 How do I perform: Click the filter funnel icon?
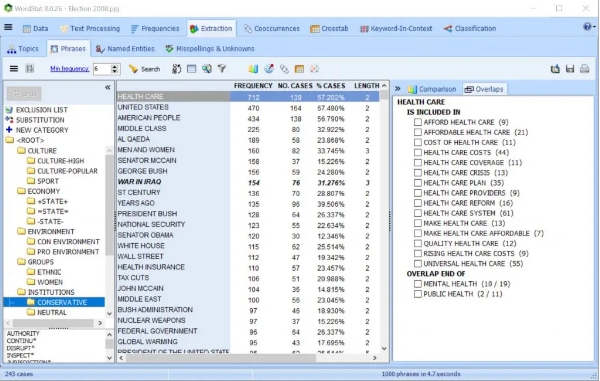click(222, 69)
